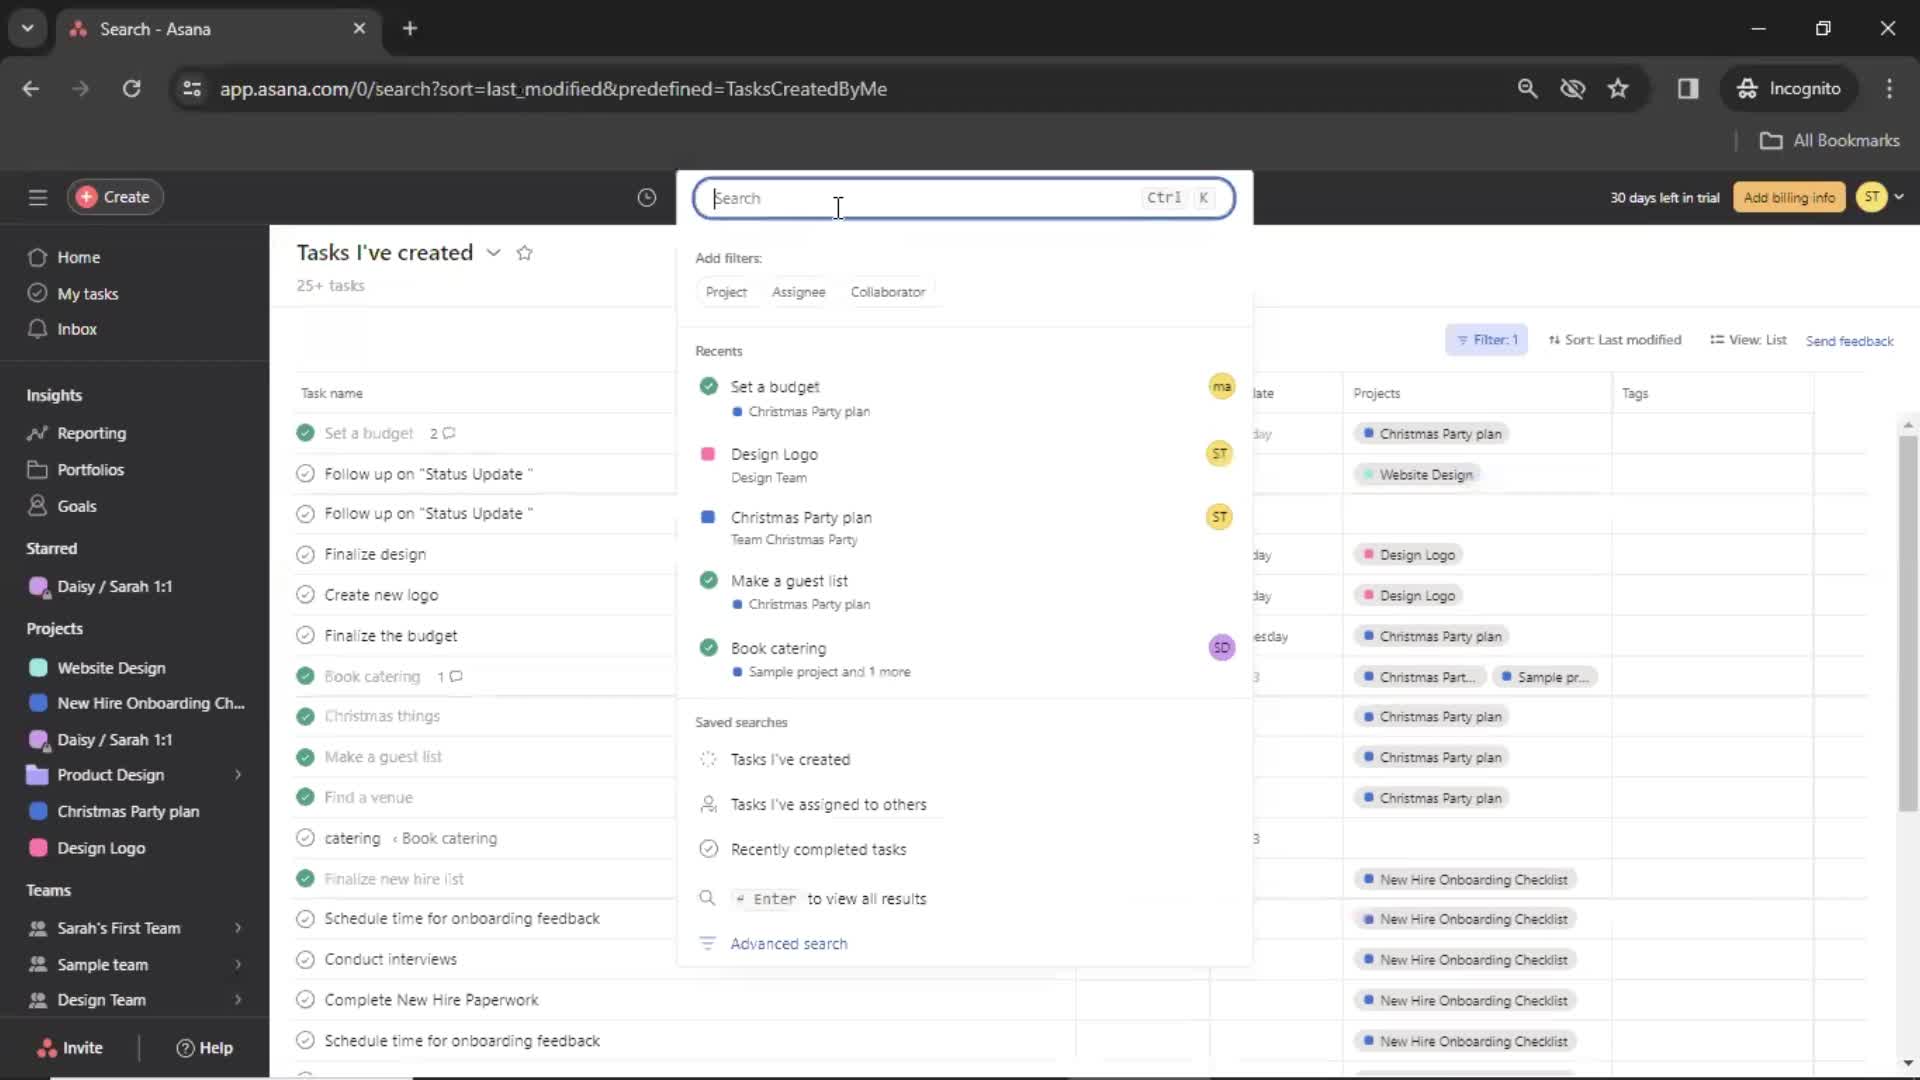Expand the Sort Last modified dropdown
The width and height of the screenshot is (1920, 1080).
(x=1613, y=339)
